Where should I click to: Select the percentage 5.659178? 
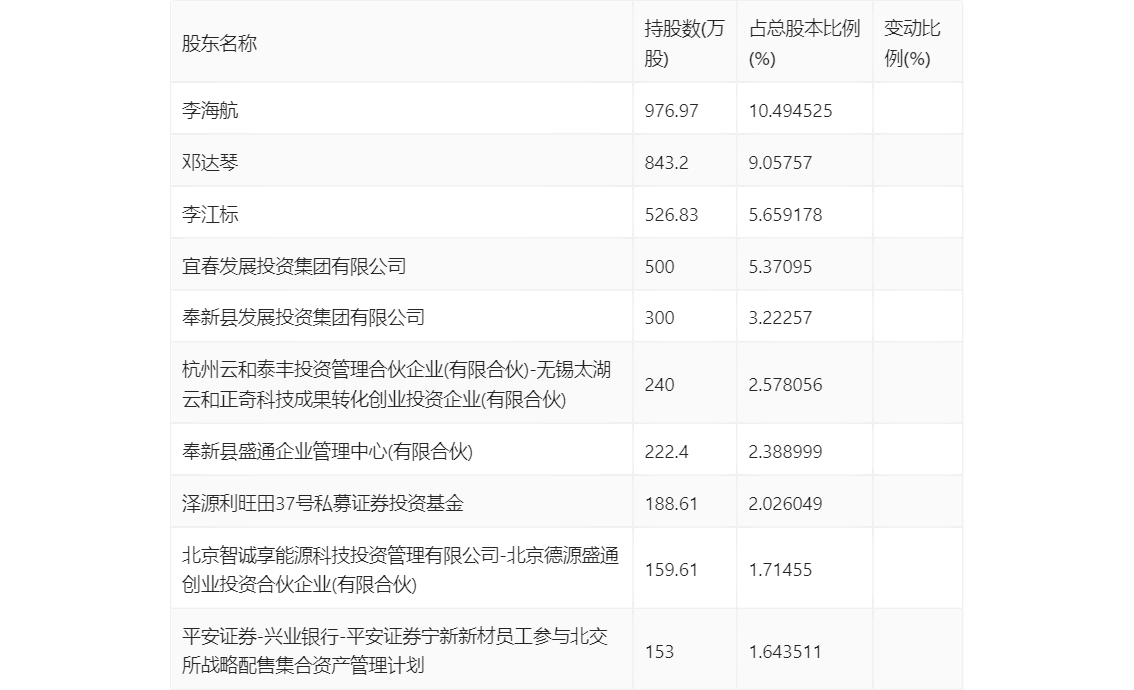pos(785,215)
